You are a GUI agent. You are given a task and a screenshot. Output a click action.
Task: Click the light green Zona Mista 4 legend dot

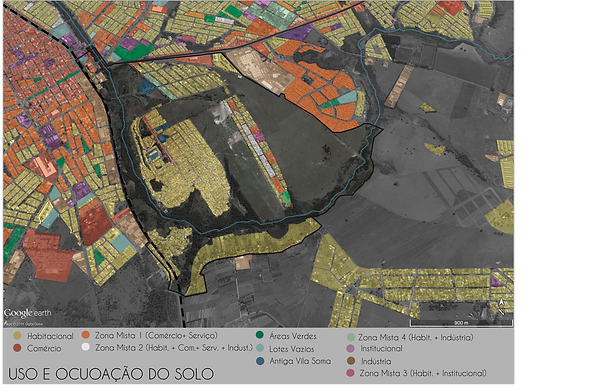[x=351, y=337]
